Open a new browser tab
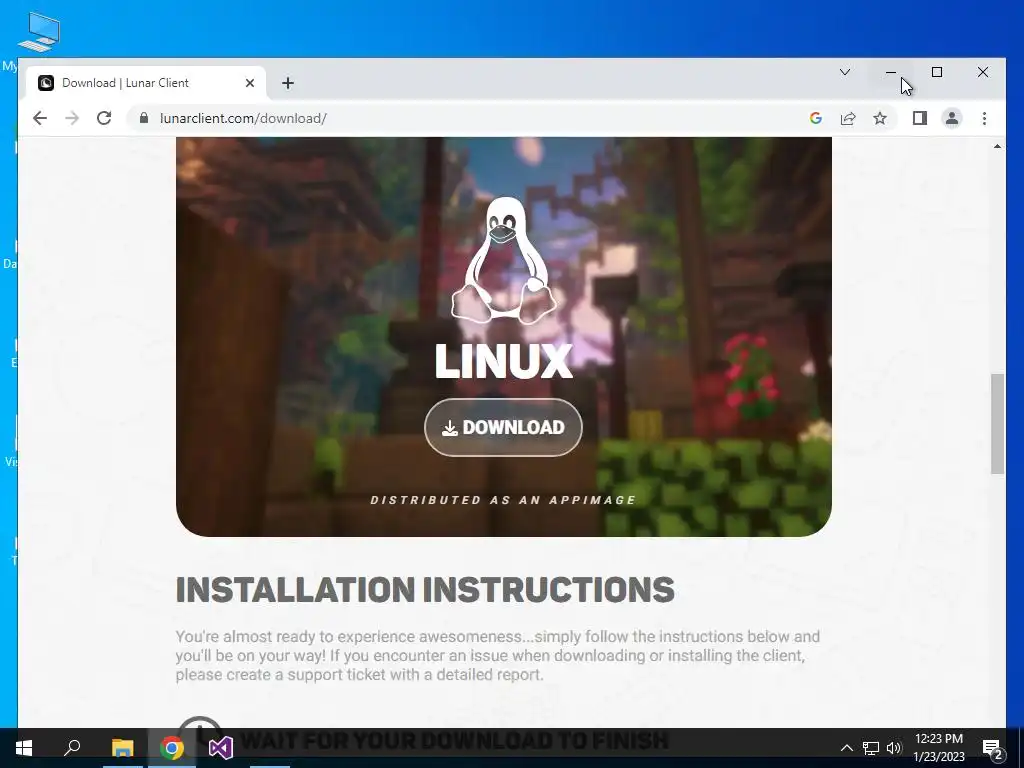This screenshot has width=1024, height=768. click(x=288, y=83)
